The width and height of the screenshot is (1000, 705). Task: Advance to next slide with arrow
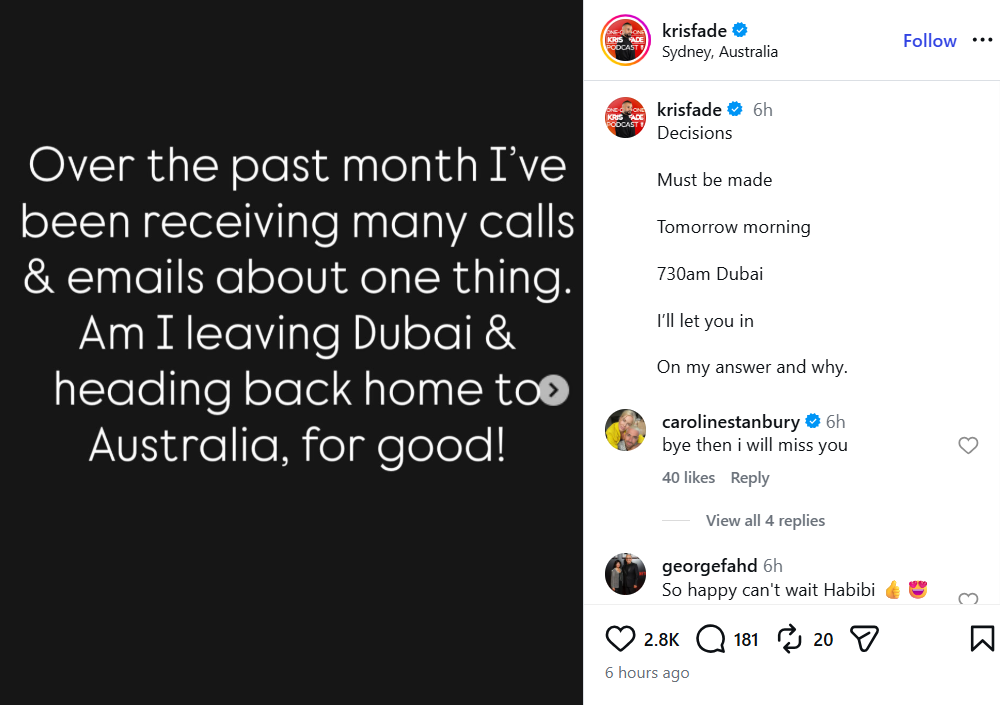point(554,390)
